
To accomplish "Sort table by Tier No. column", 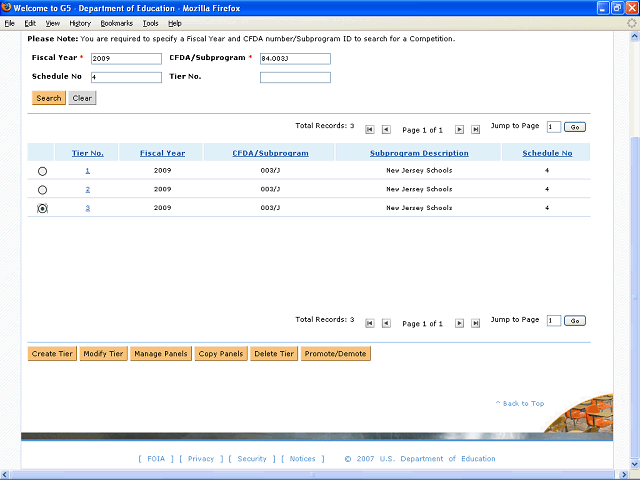I will coord(87,153).
